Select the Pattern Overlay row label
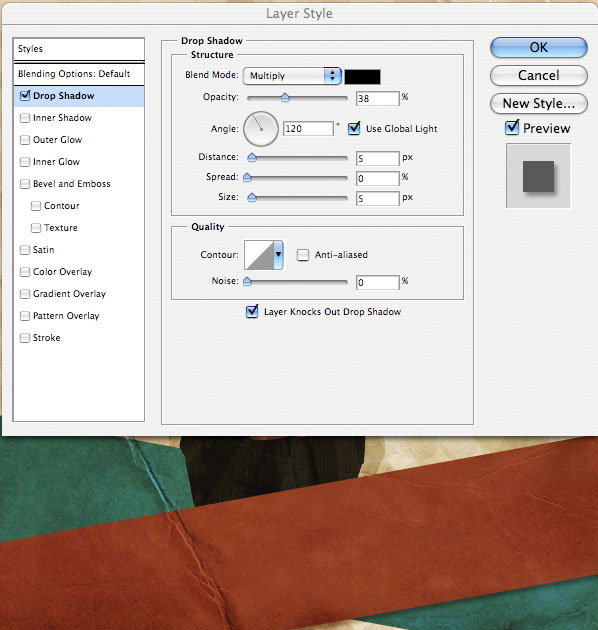Screen dimensions: 598x630 coord(66,316)
